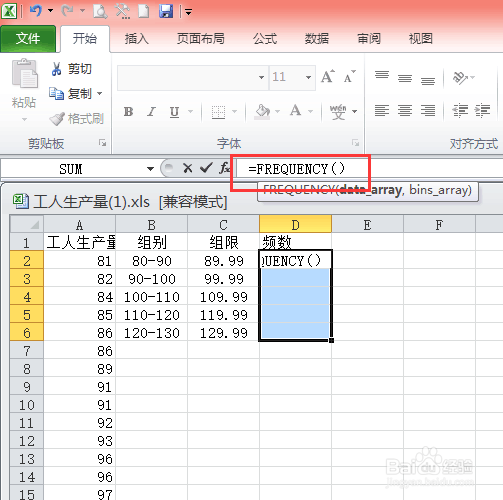
Task: Toggle Underline formatting
Action: click(x=174, y=111)
